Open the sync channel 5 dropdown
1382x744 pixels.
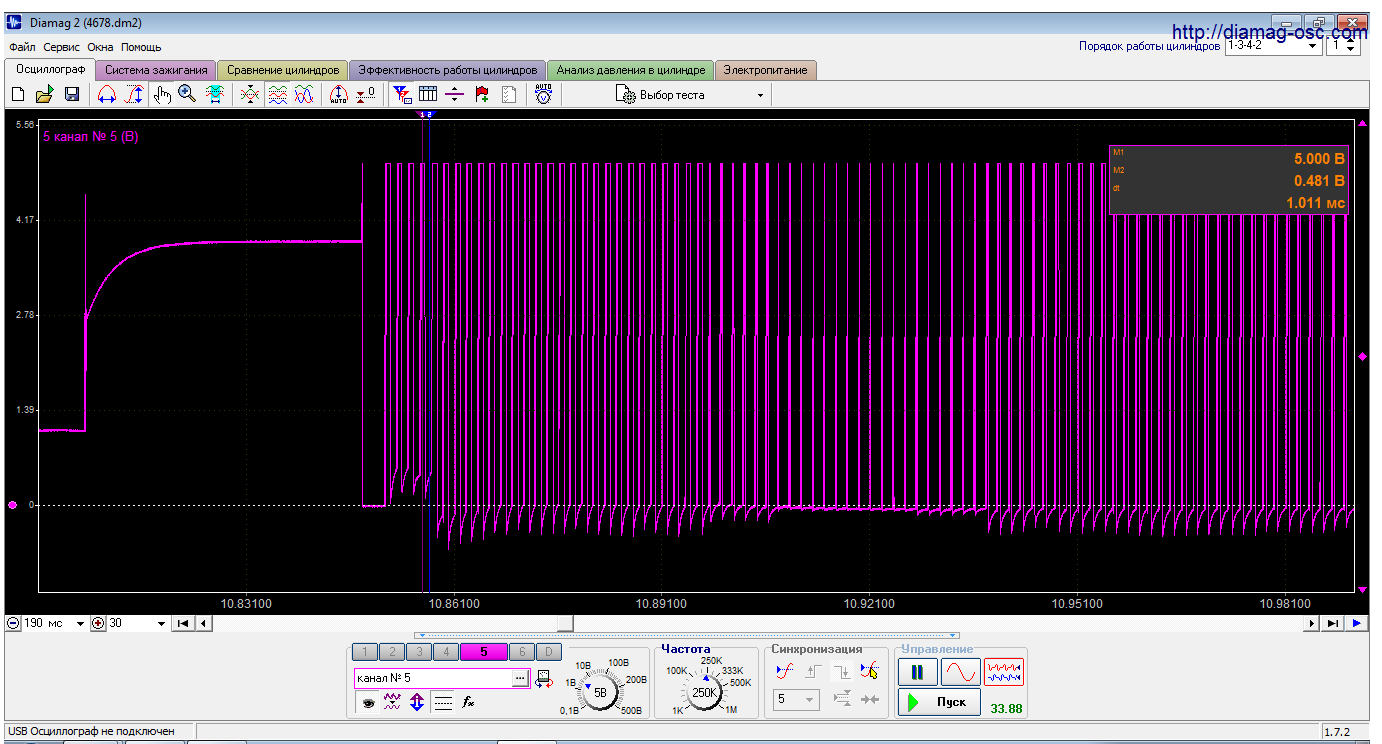point(797,700)
